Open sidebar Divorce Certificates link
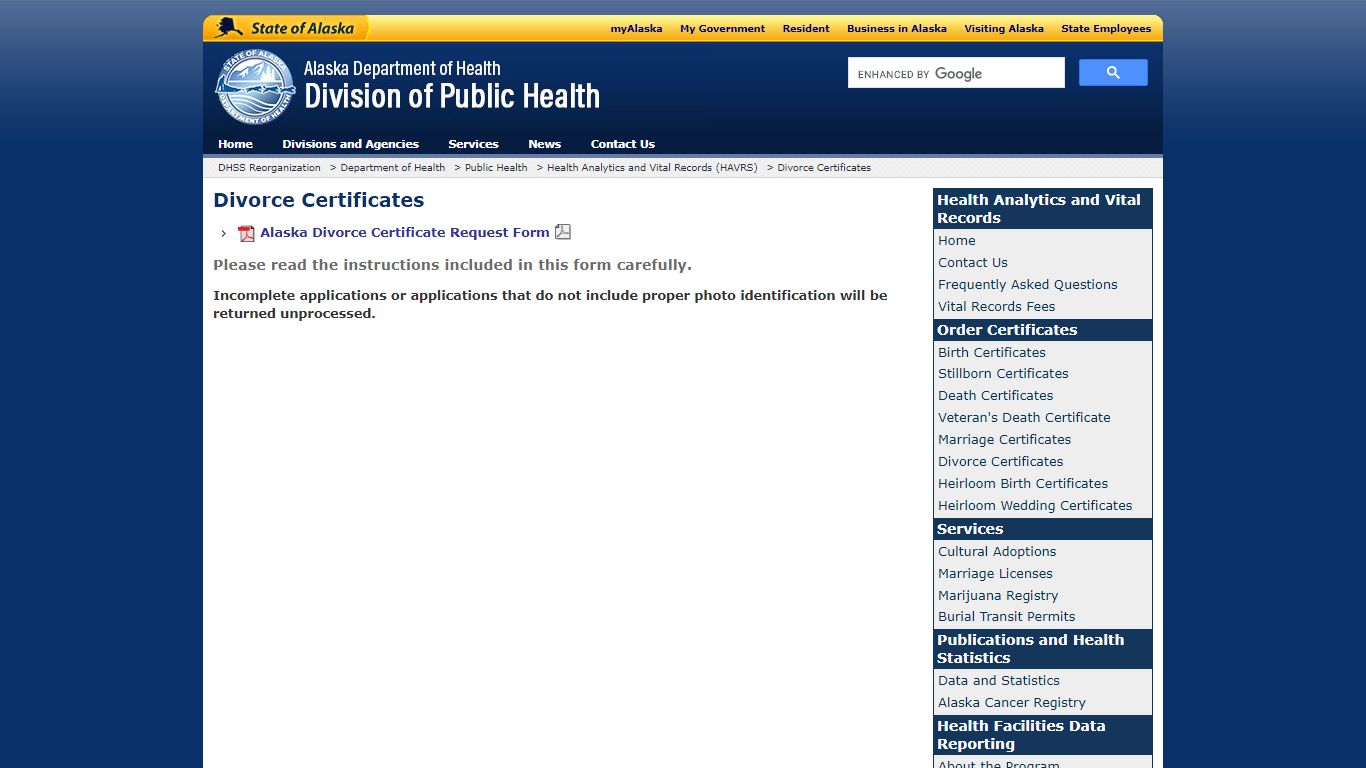The height and width of the screenshot is (768, 1366). tap(1001, 462)
